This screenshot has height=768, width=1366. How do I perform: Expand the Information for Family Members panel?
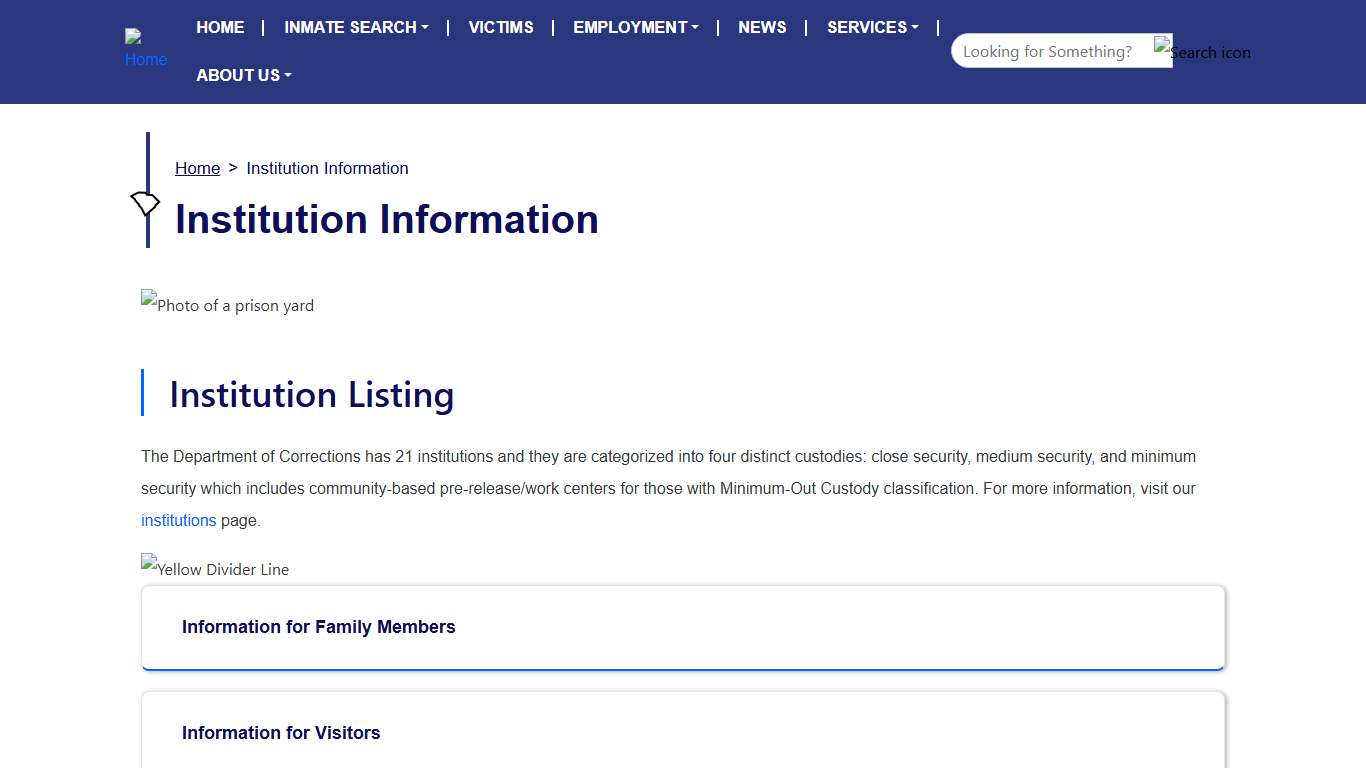[318, 627]
